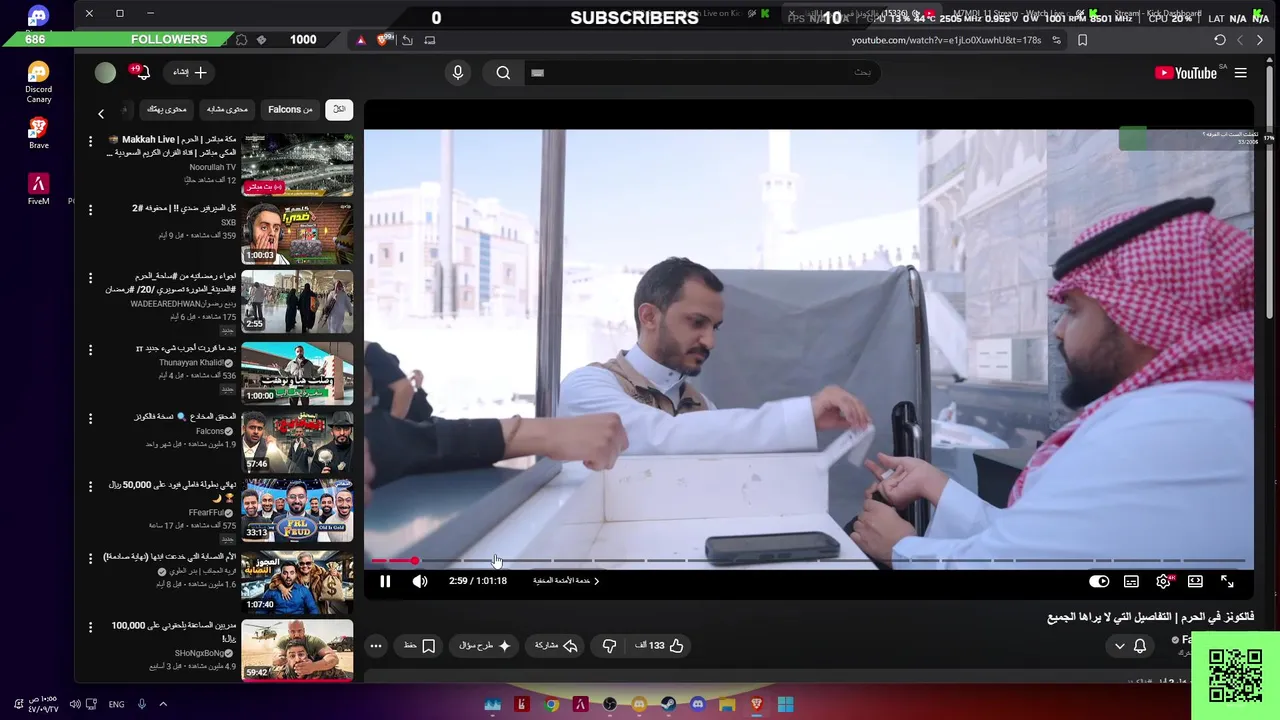Open the chapter title next to the timestamp
The image size is (1280, 720).
[566, 581]
